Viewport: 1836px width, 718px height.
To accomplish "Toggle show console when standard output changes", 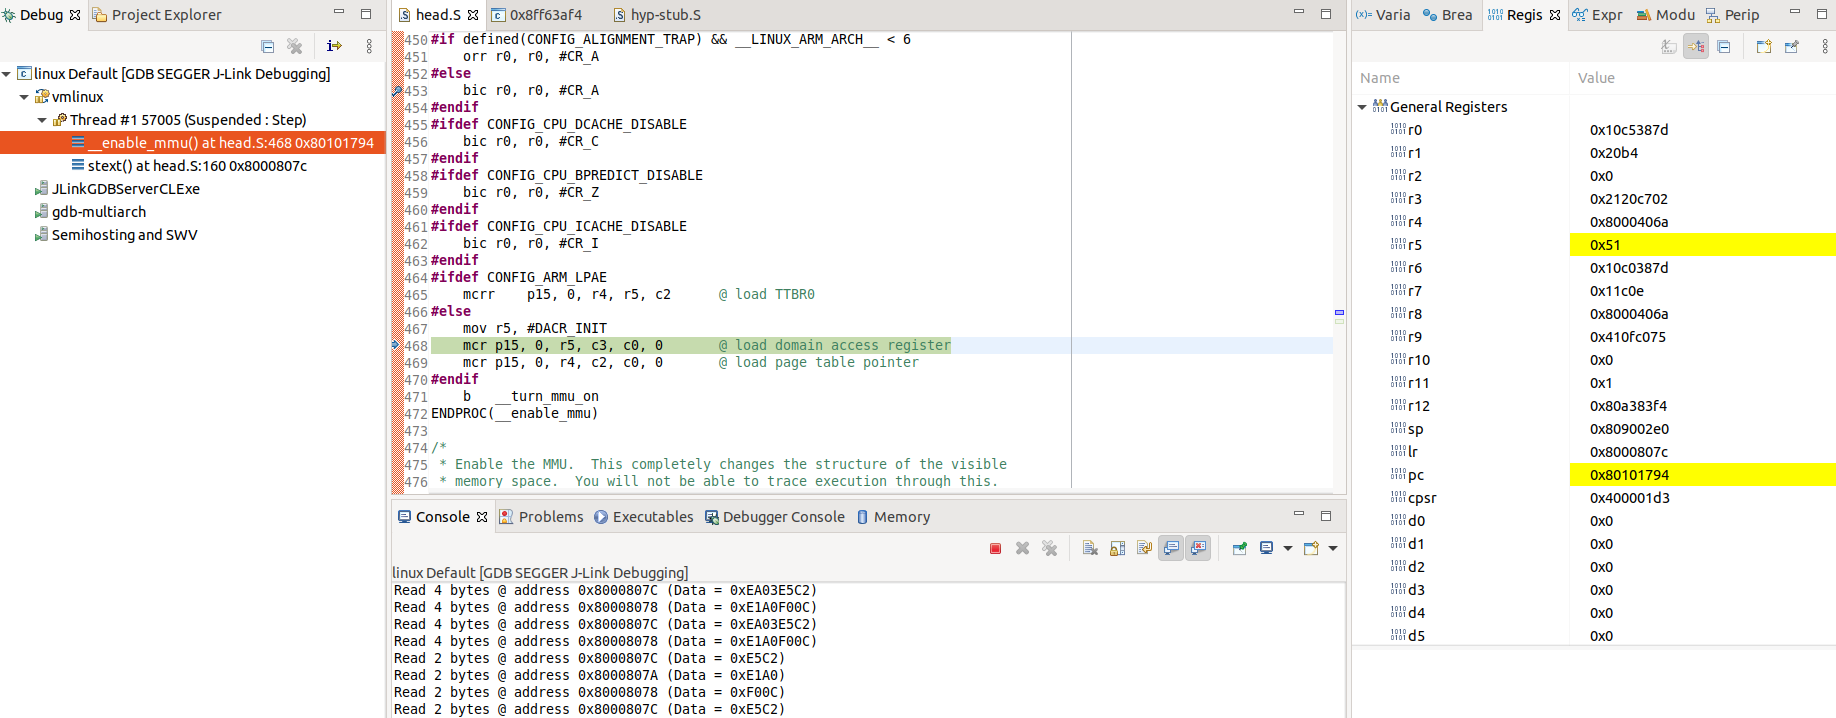I will coord(1171,548).
